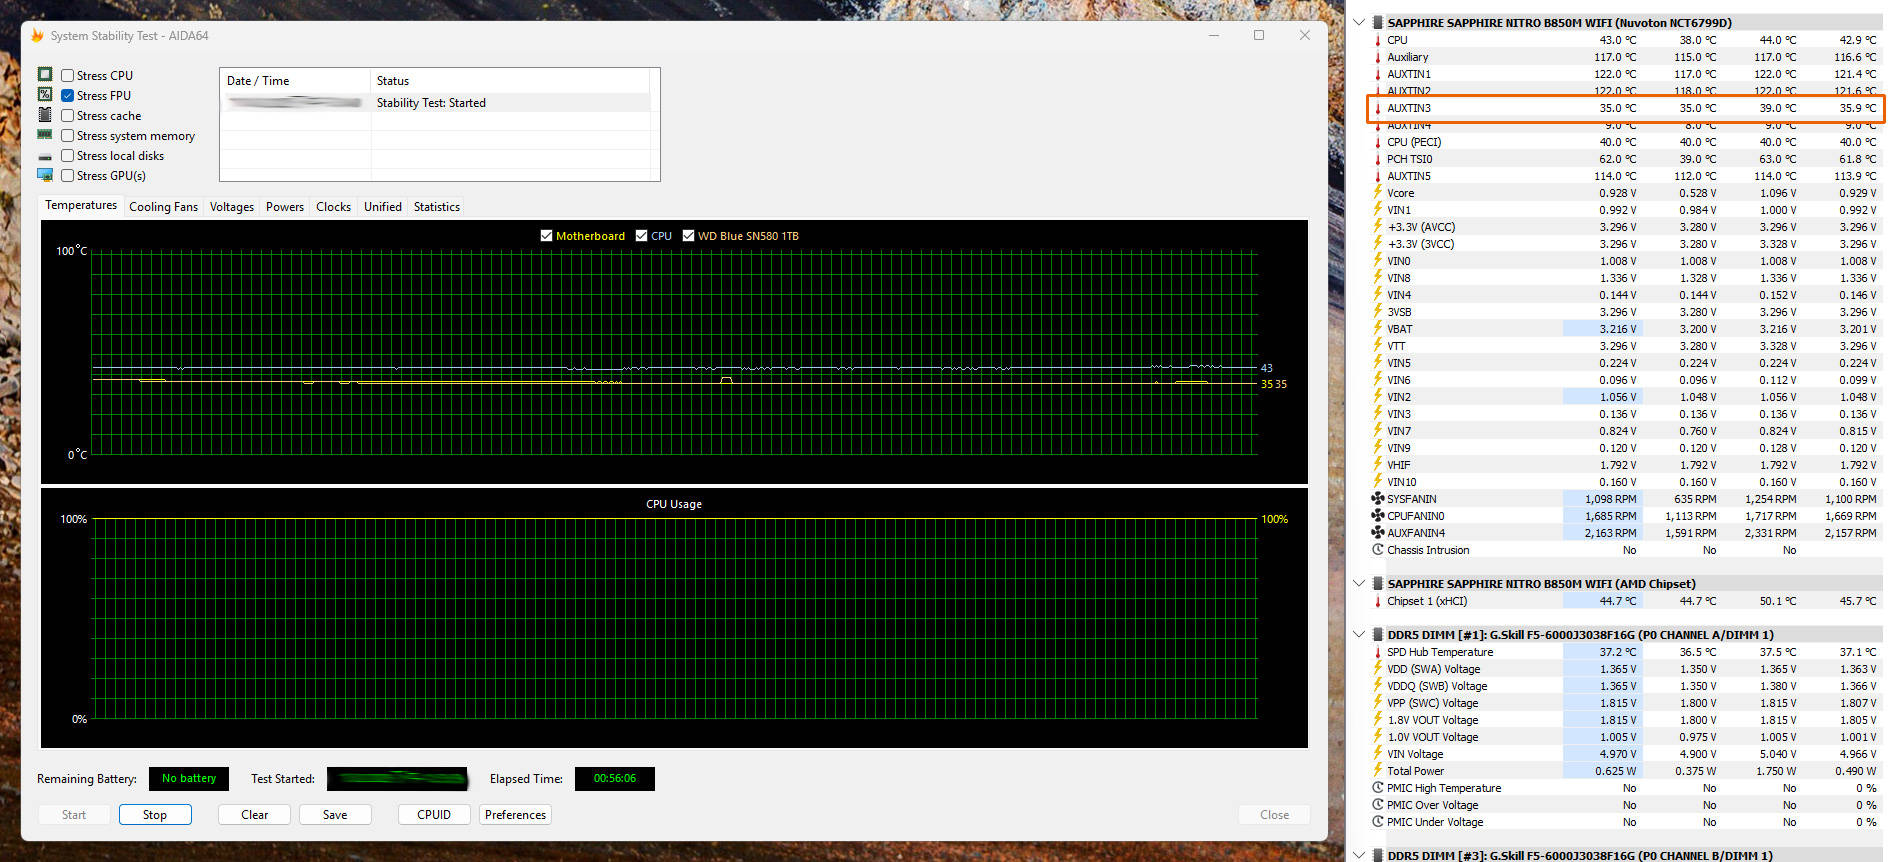Click the AIDA64 flame title icon
The width and height of the screenshot is (1903, 862).
tap(38, 36)
